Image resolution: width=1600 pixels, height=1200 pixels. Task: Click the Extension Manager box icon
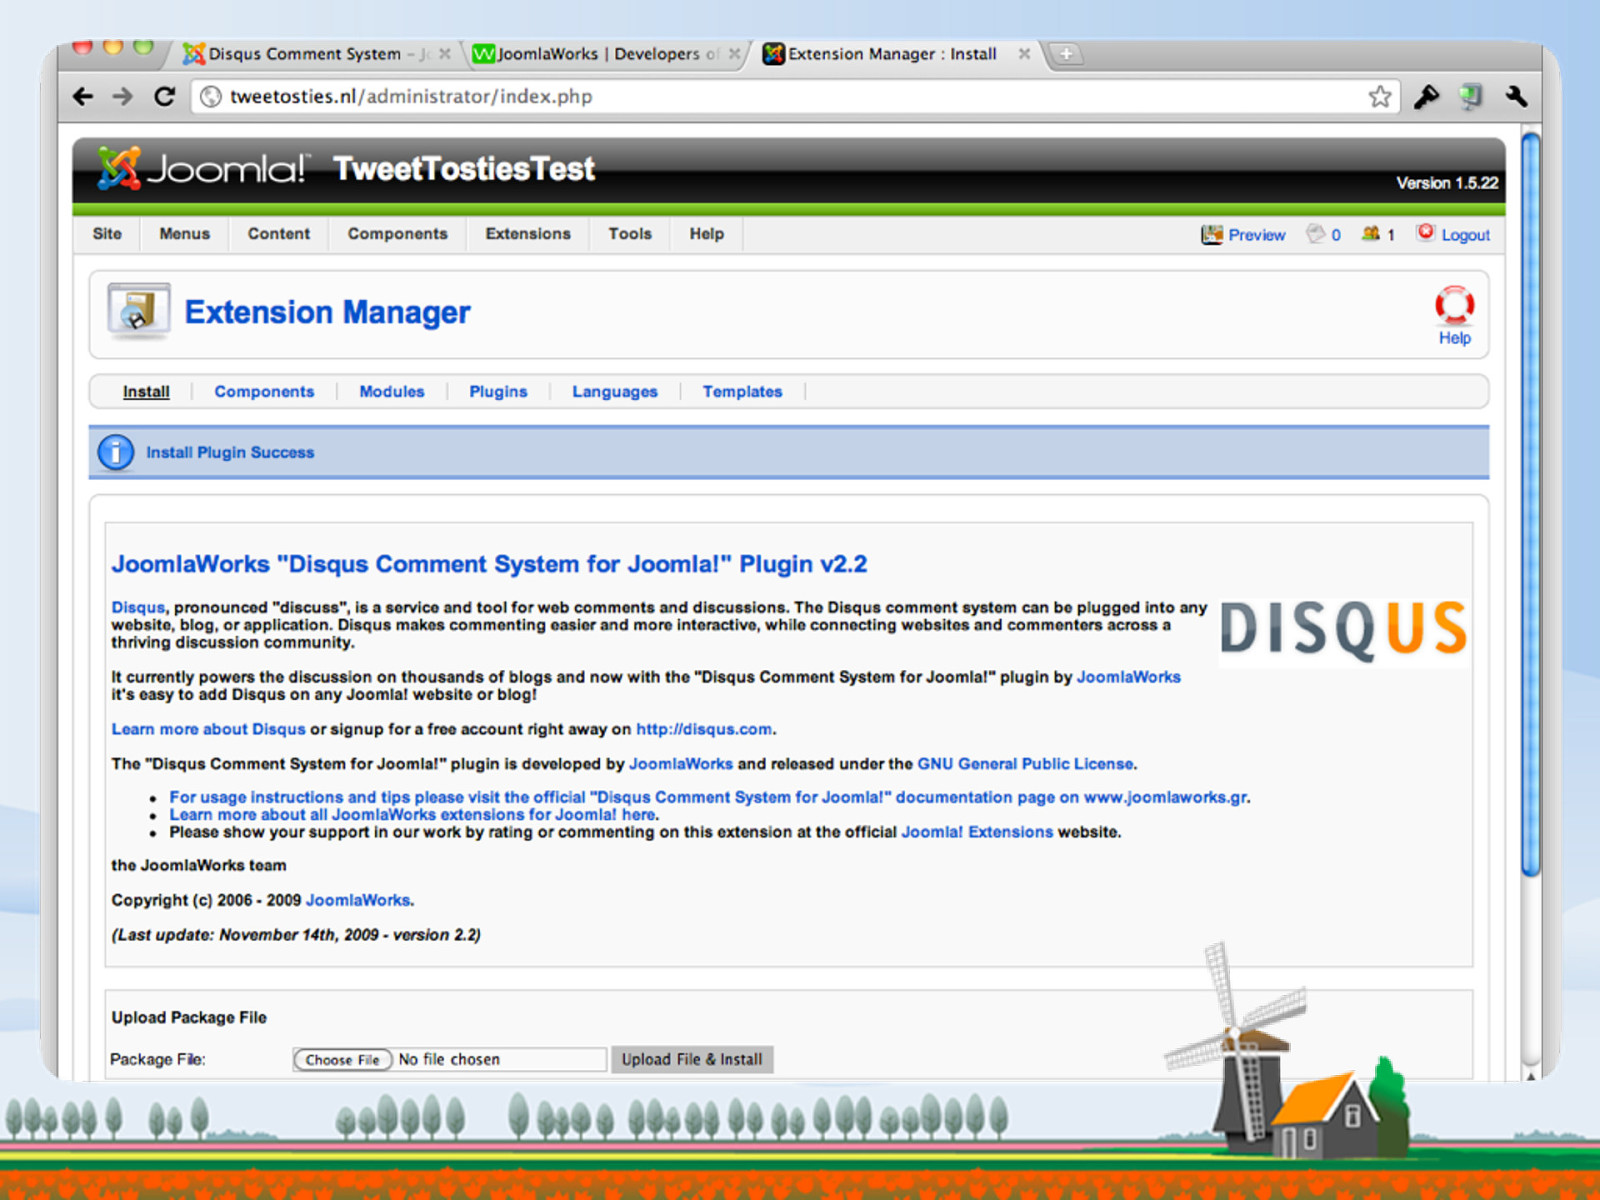click(x=139, y=311)
